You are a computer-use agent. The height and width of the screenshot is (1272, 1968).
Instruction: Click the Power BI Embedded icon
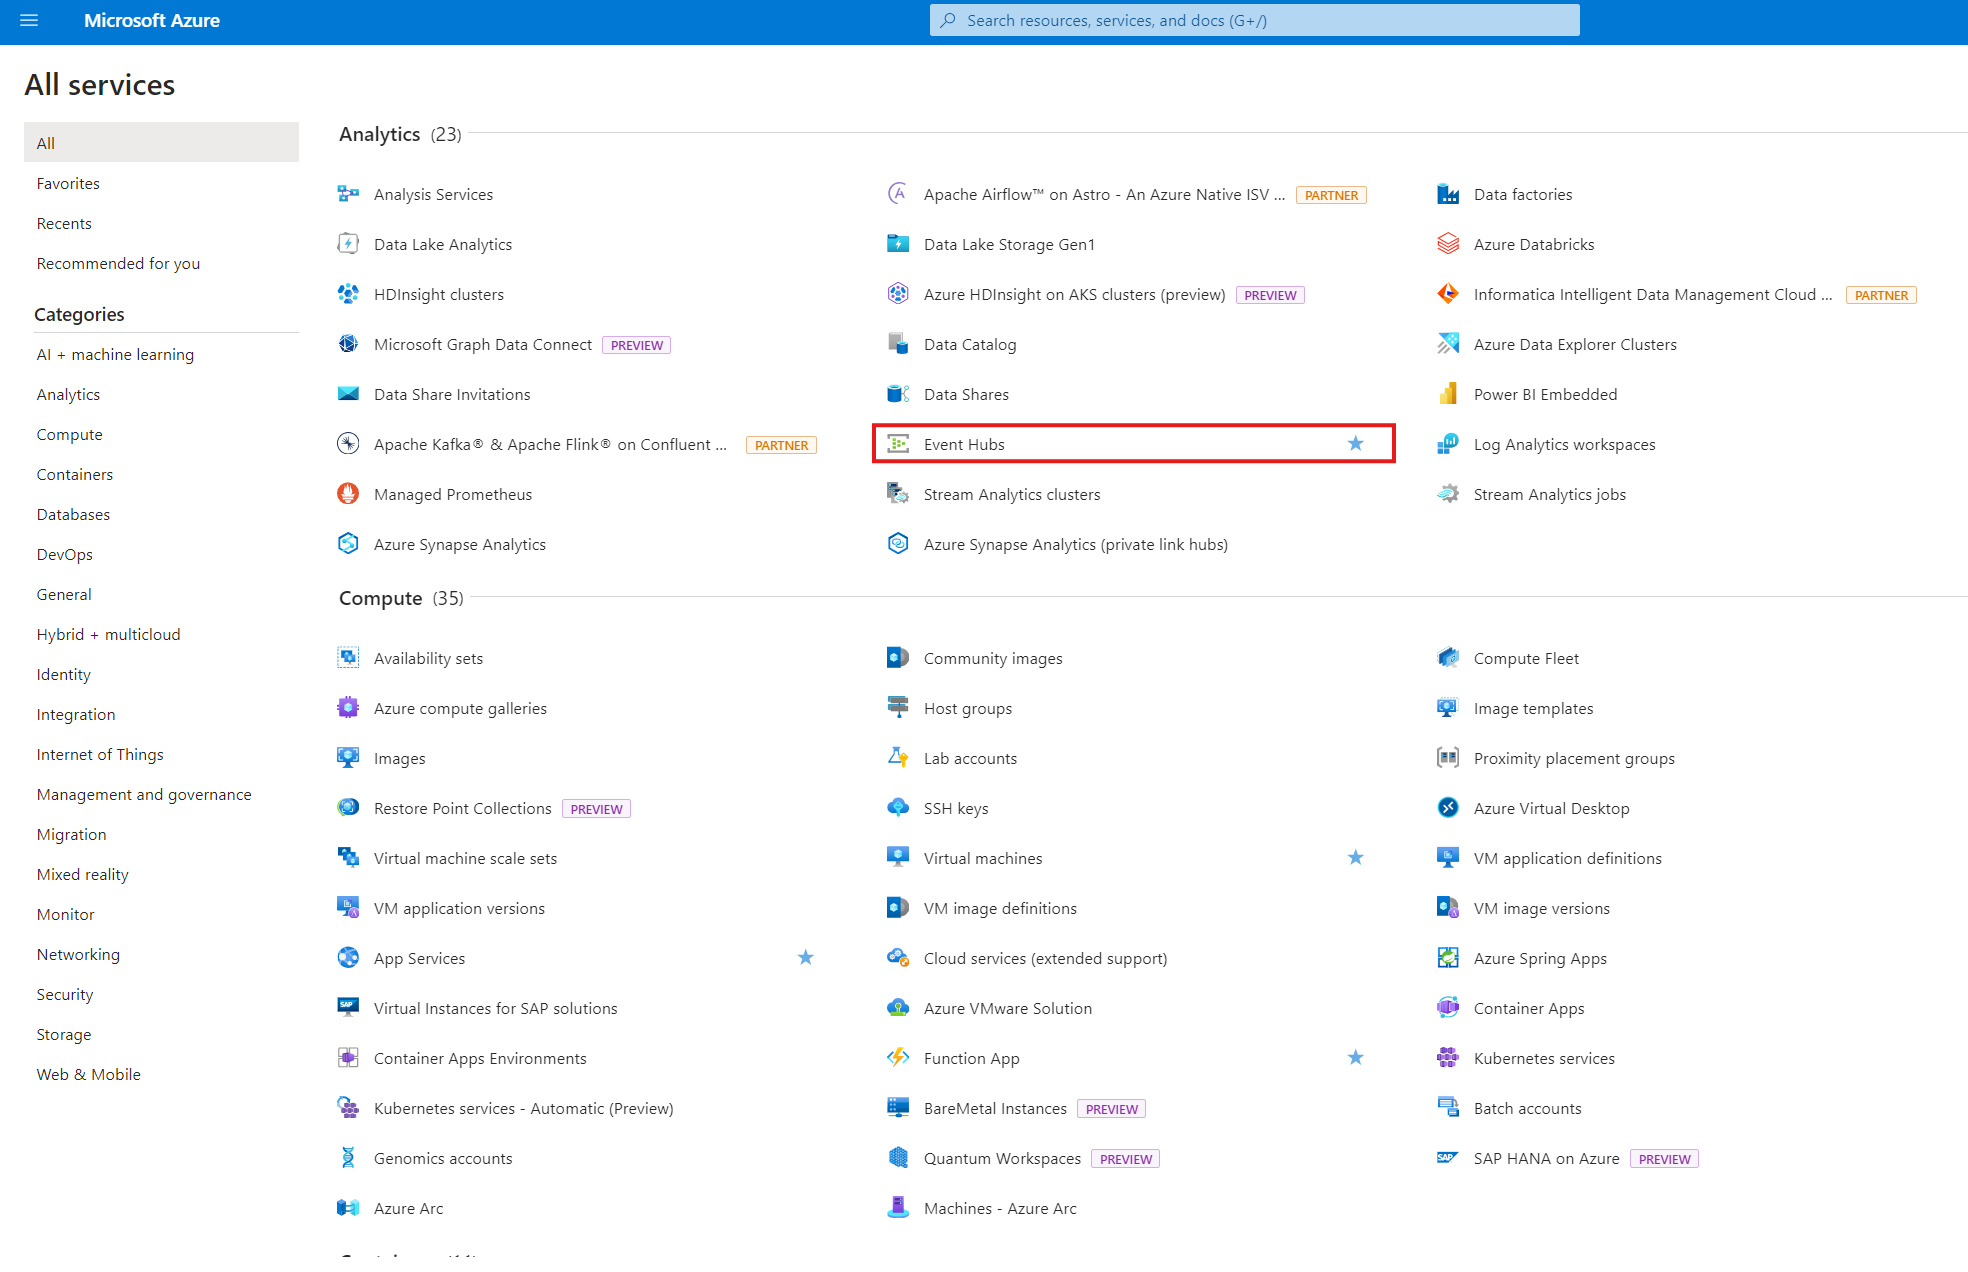(1447, 394)
